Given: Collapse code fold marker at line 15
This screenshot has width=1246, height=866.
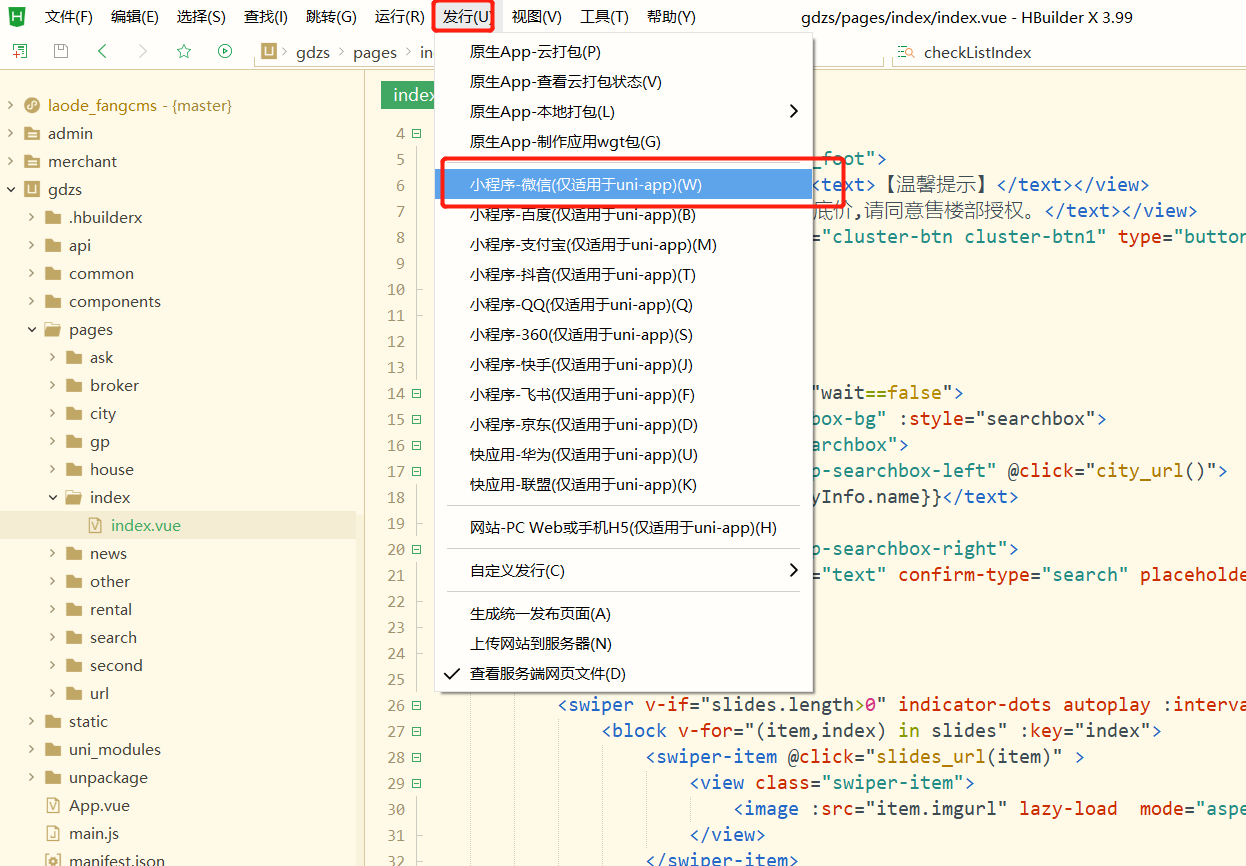Looking at the screenshot, I should (x=416, y=419).
